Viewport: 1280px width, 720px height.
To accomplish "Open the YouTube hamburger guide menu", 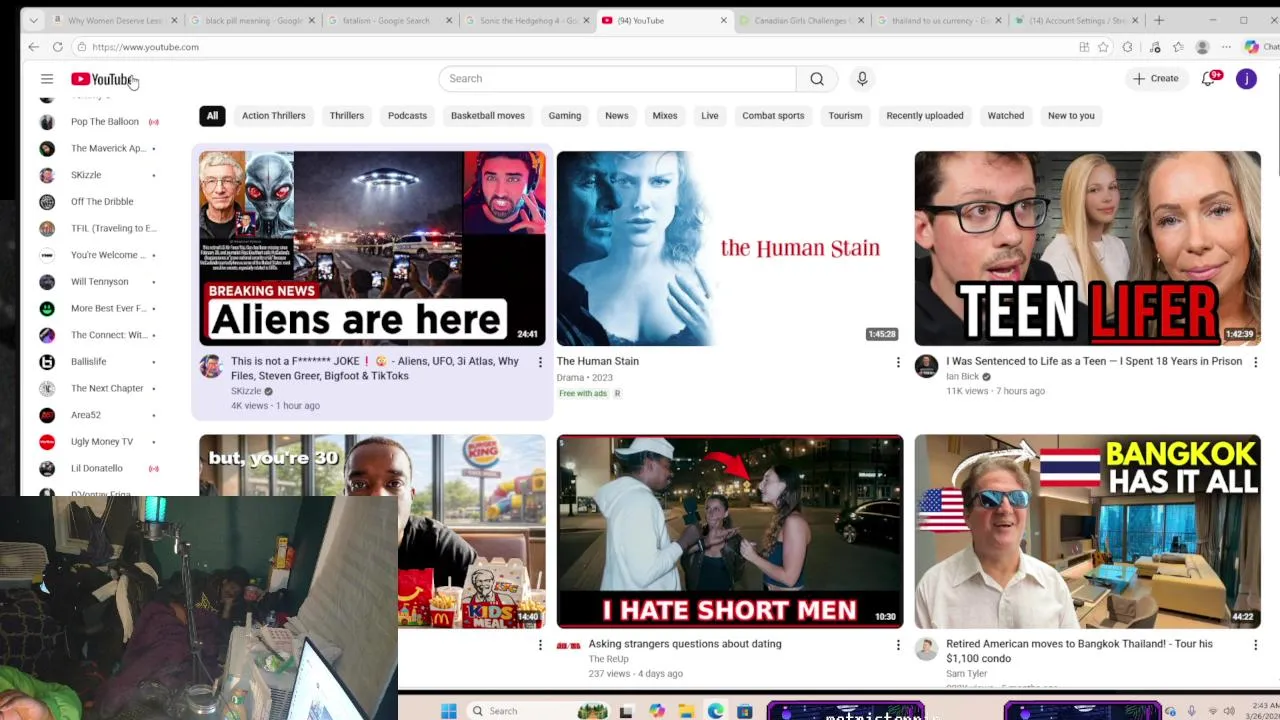I will [47, 79].
